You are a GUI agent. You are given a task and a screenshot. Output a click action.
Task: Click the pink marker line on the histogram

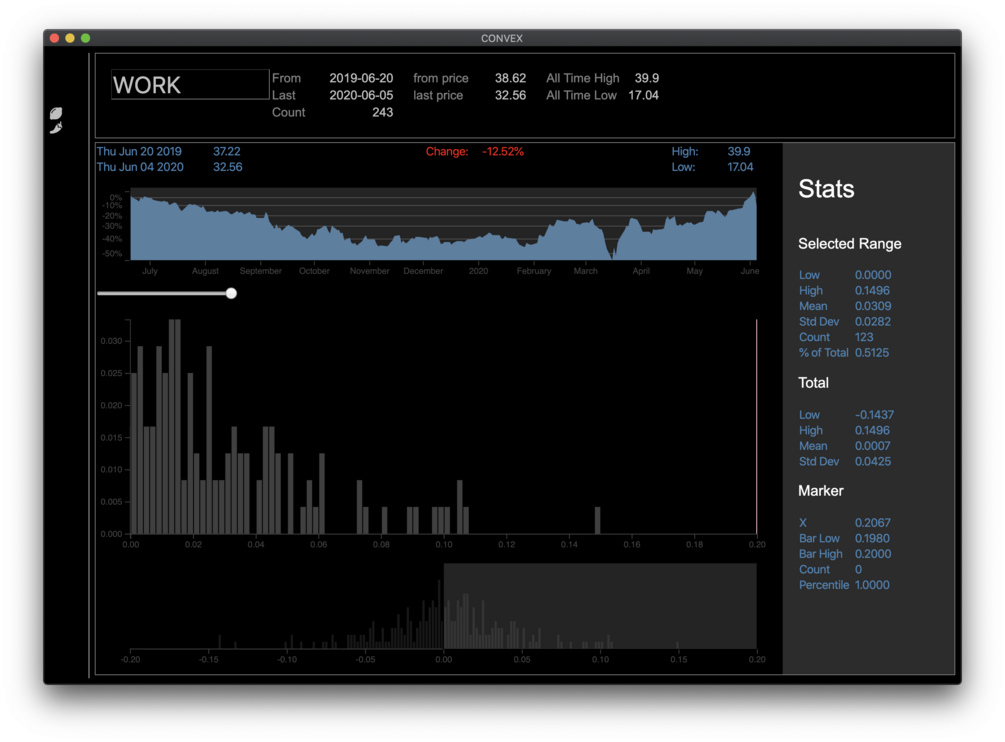tap(756, 427)
